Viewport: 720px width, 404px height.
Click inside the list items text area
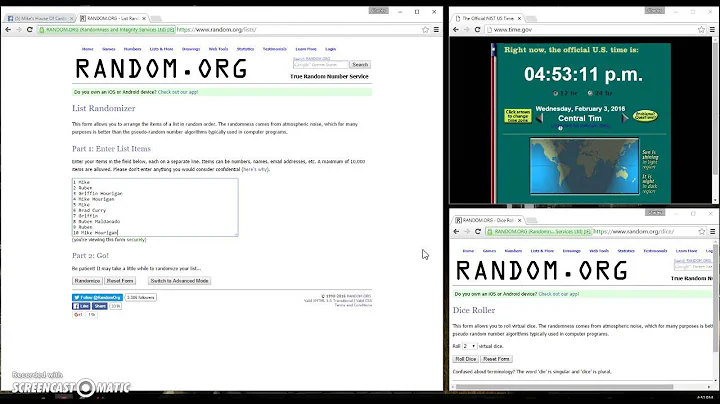155,207
